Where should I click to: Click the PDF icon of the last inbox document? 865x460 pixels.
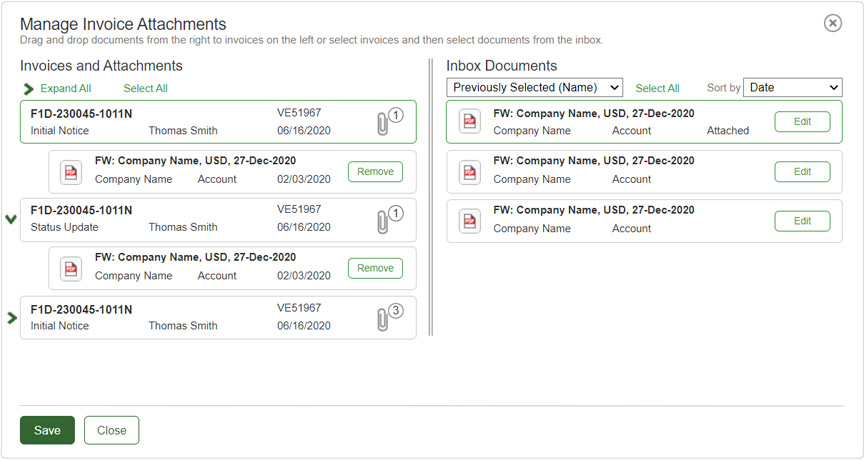tap(469, 221)
